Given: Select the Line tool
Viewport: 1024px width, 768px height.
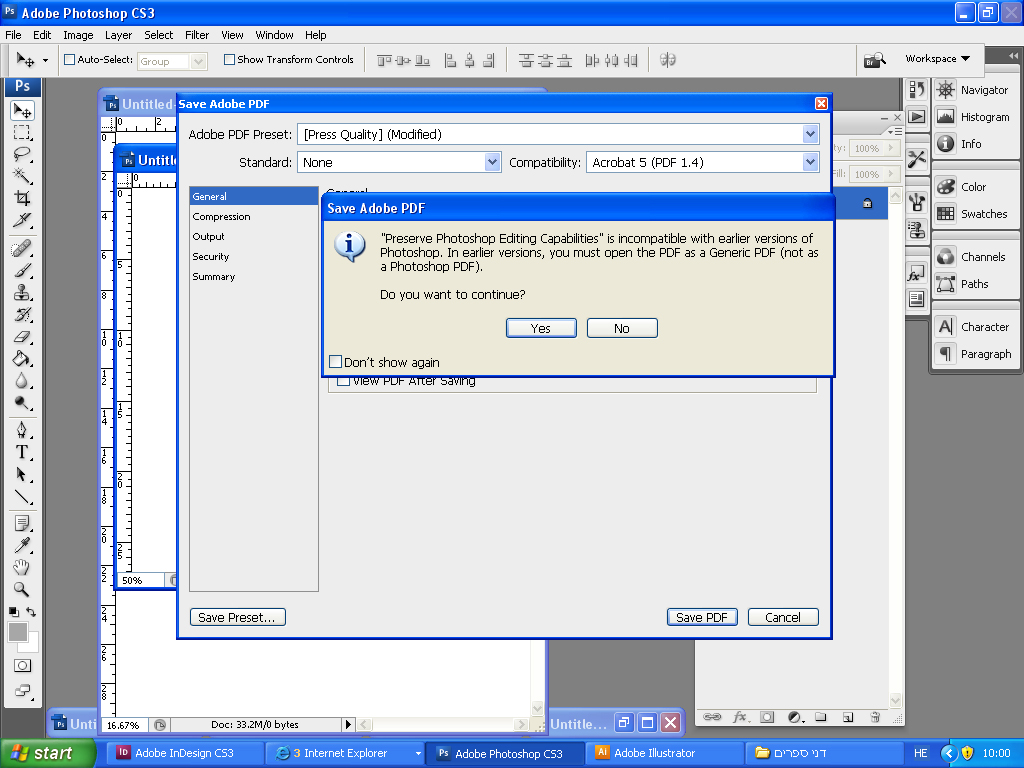Looking at the screenshot, I should click(x=22, y=496).
